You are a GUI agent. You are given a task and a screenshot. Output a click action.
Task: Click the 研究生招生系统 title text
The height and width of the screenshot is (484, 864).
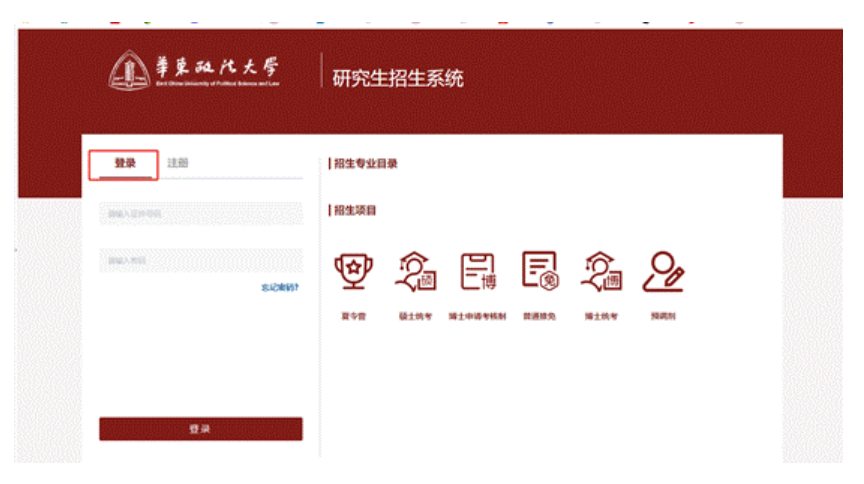tap(397, 78)
